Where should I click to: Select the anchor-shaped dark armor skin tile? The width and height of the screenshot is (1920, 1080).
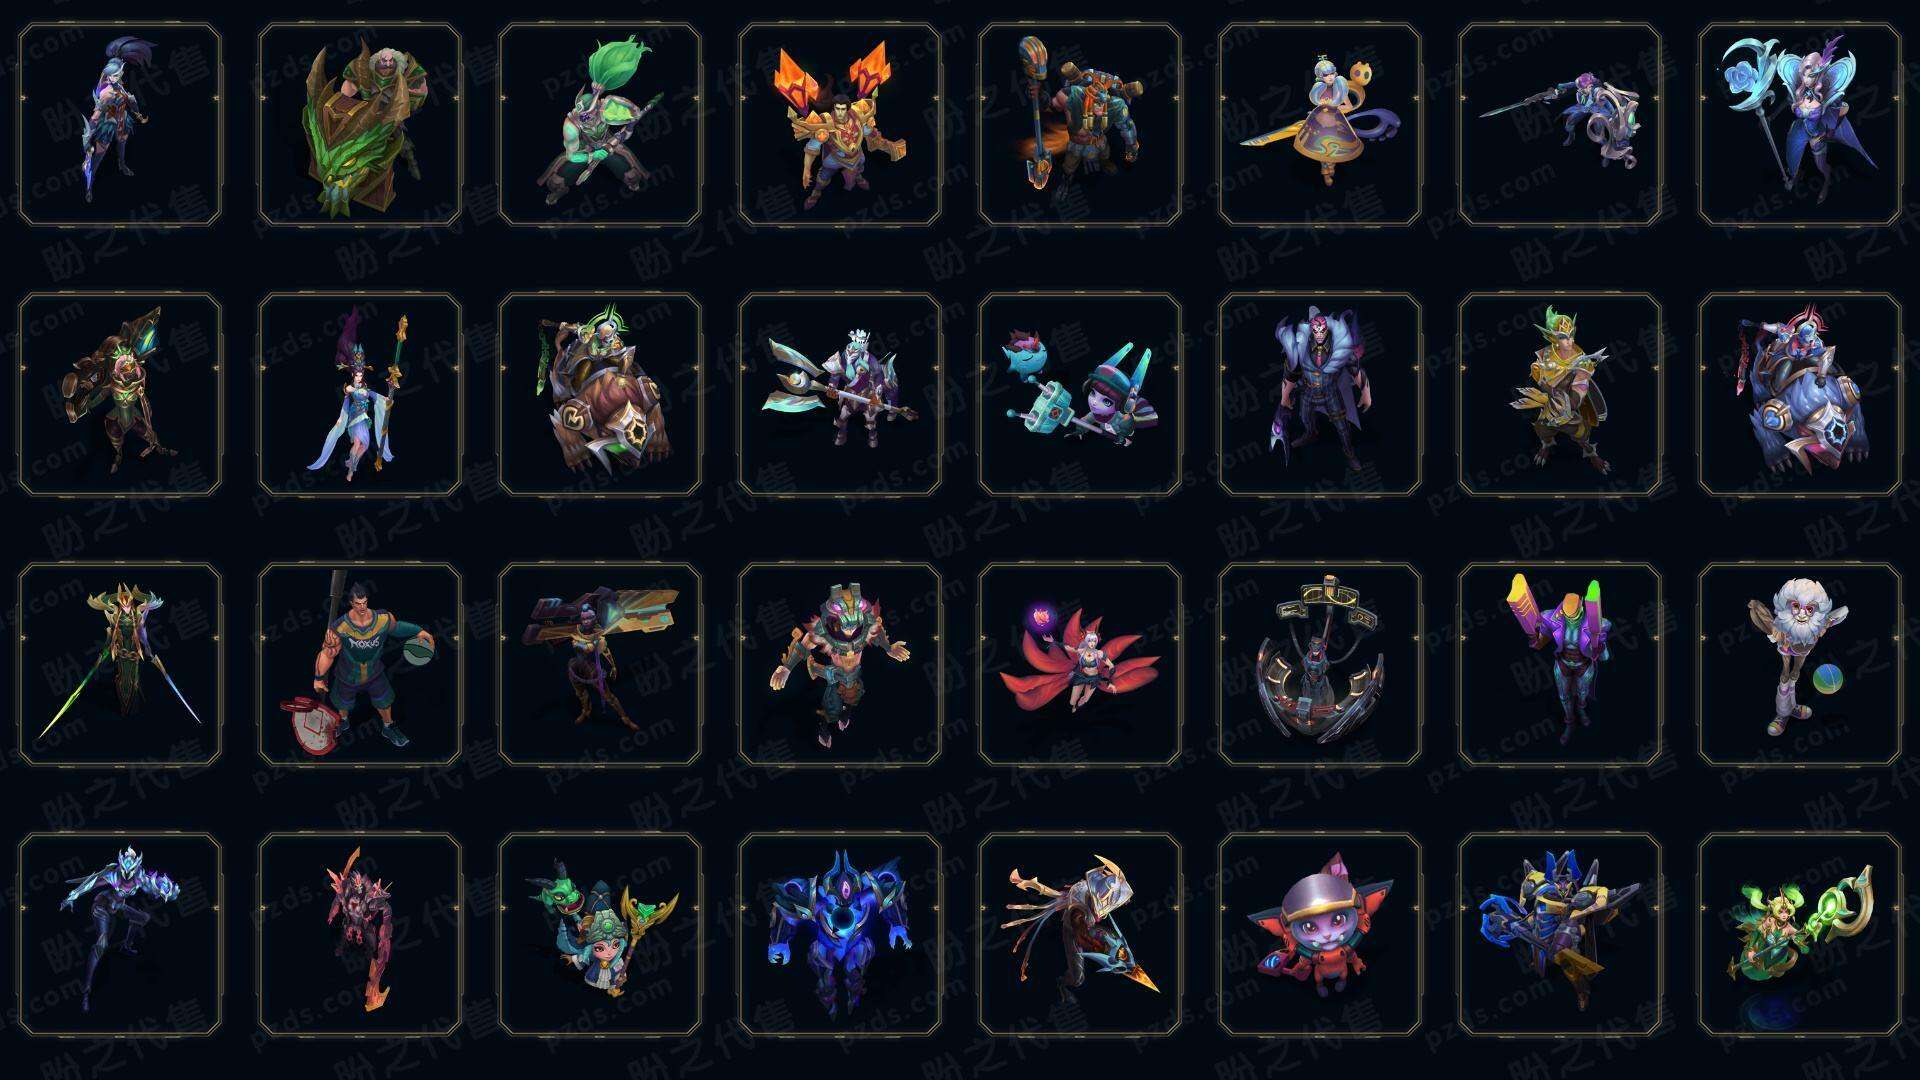[1320, 664]
